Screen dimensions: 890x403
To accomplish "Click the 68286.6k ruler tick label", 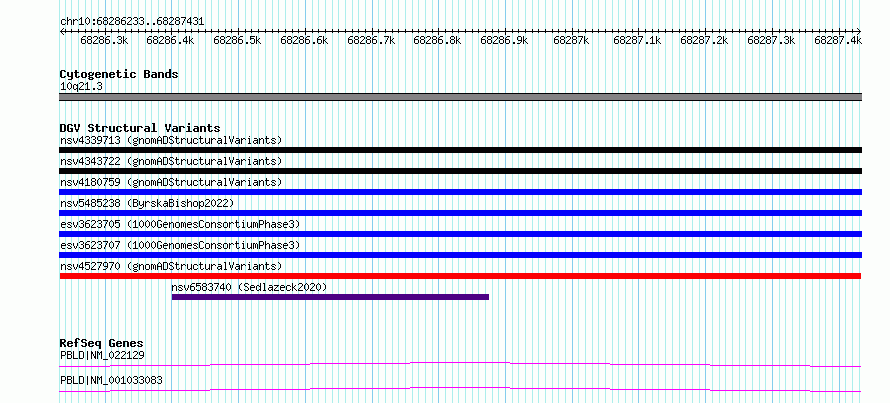I will coord(304,40).
